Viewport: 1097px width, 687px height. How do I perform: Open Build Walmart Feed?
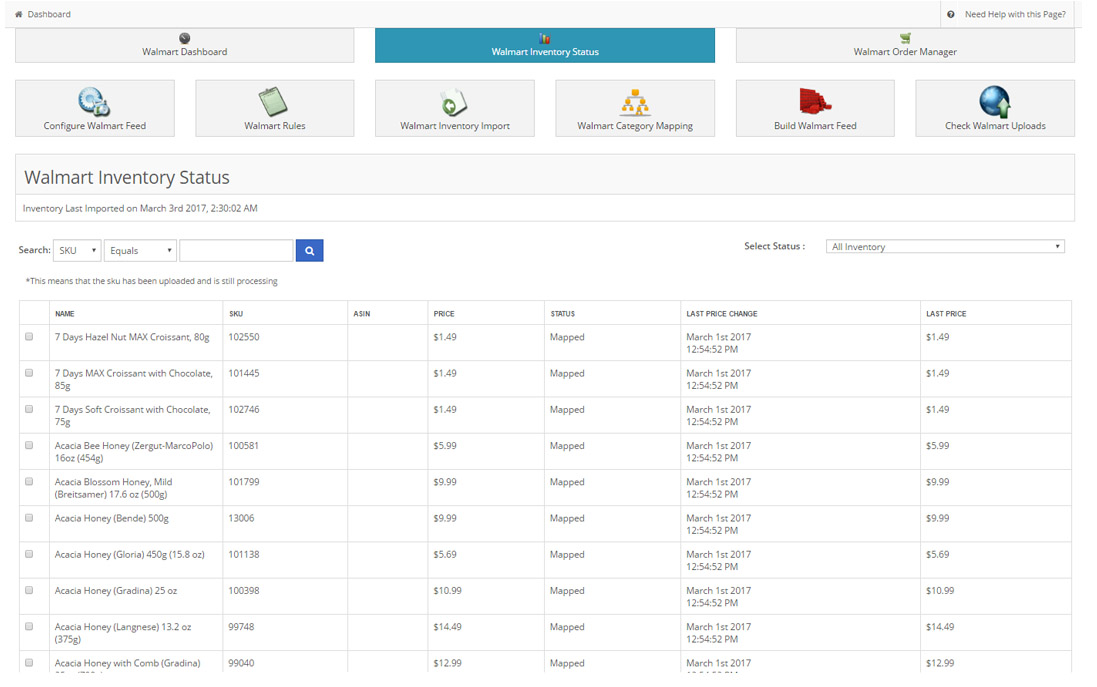point(815,108)
